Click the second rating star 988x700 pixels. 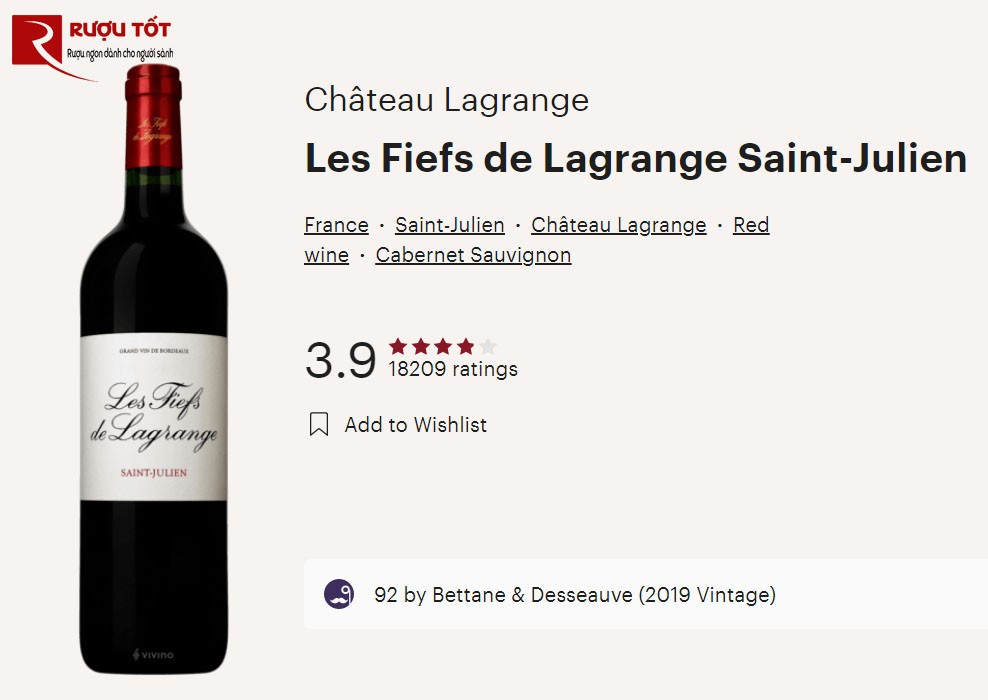(419, 345)
